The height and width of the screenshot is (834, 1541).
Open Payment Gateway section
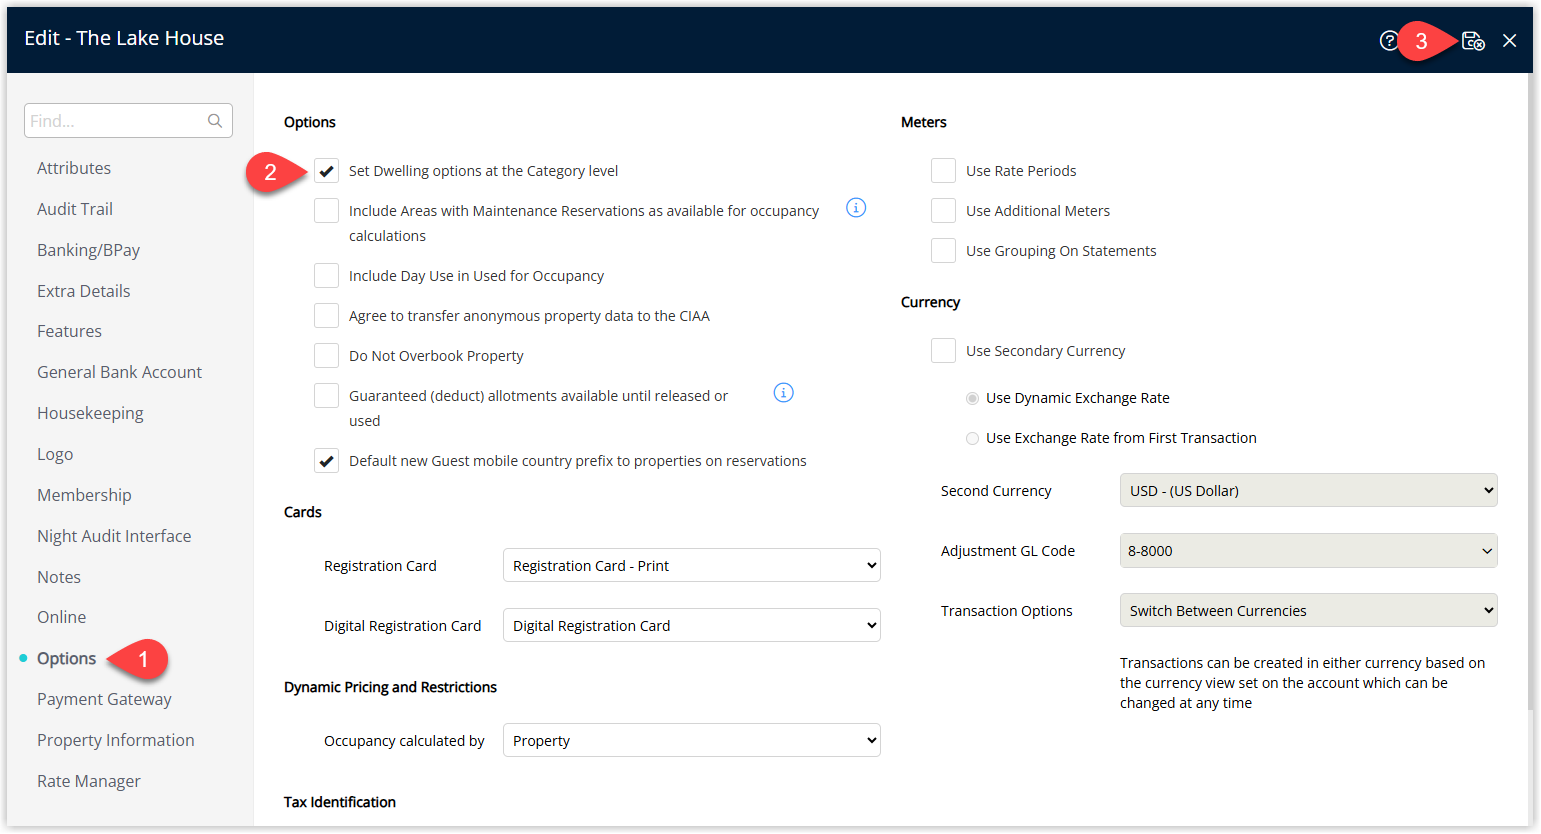click(x=104, y=699)
